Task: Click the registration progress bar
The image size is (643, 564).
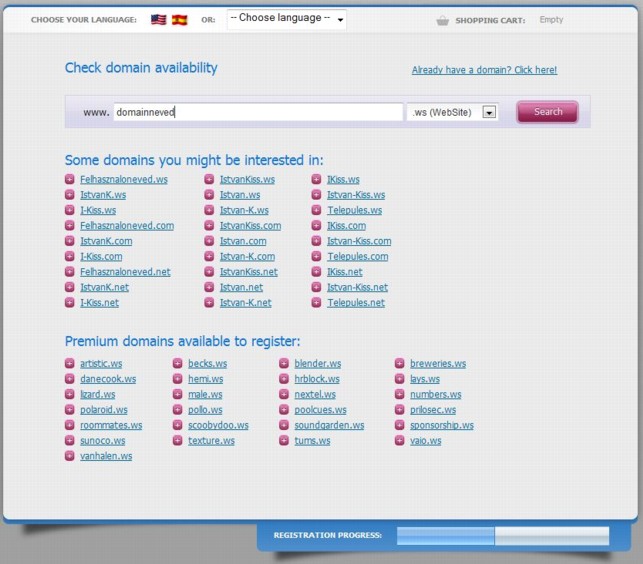Action: [503, 536]
